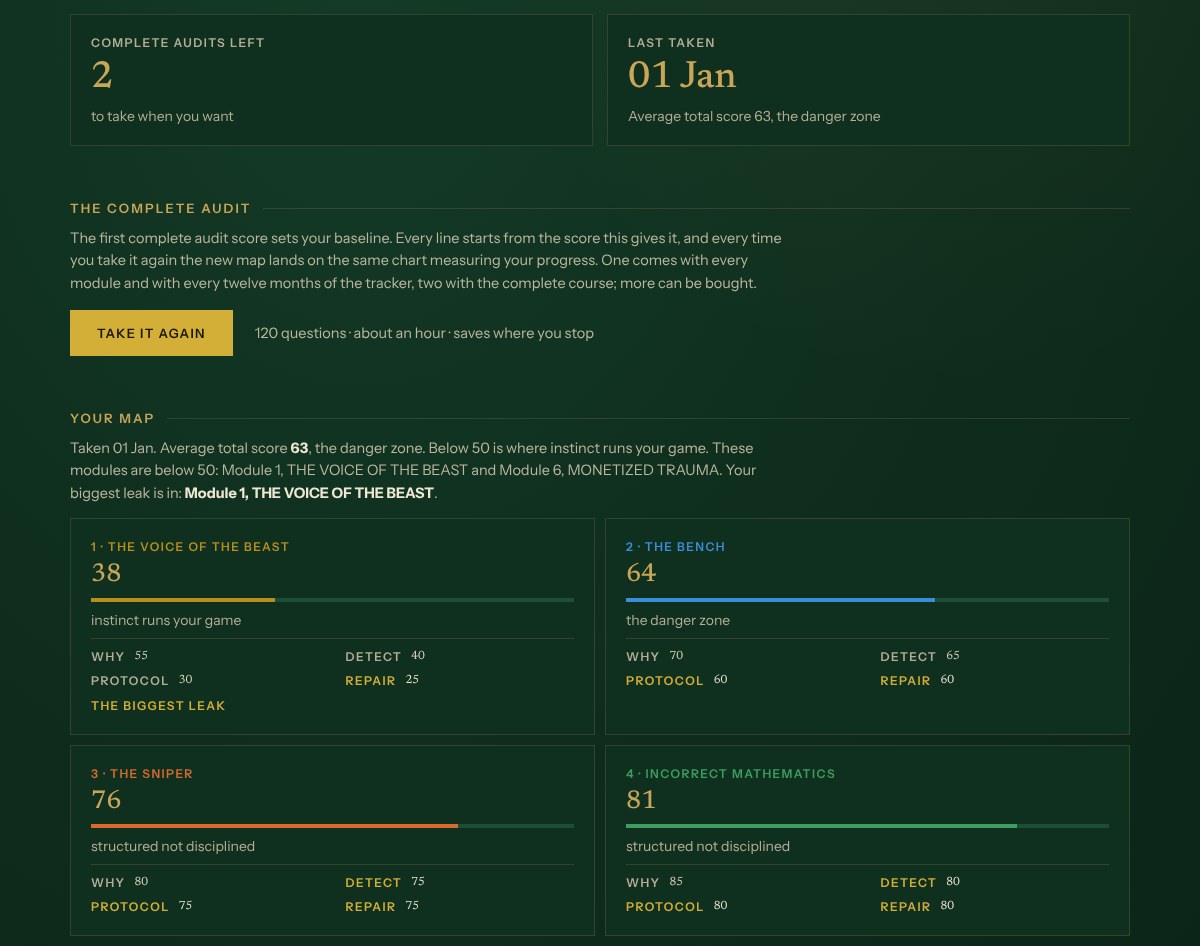This screenshot has height=946, width=1200.
Task: Open the Incorrect Mathematics module heading
Action: [730, 774]
